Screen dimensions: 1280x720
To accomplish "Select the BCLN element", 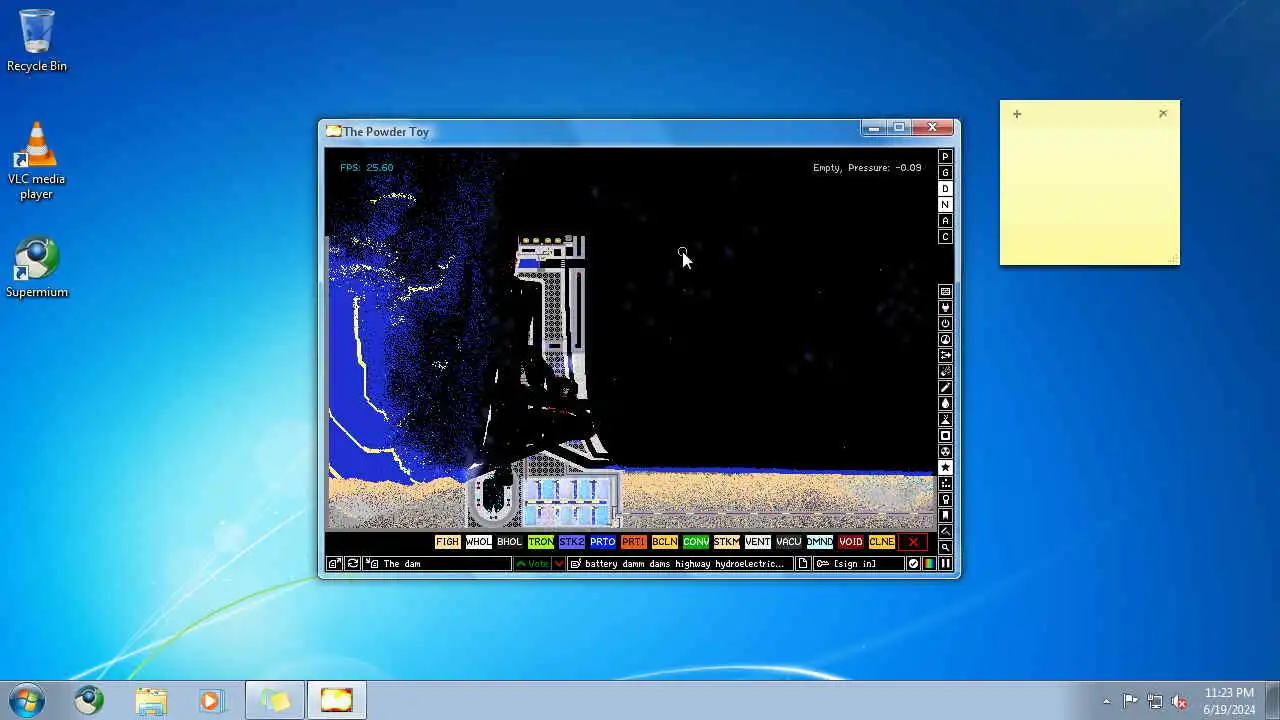I will tap(664, 542).
